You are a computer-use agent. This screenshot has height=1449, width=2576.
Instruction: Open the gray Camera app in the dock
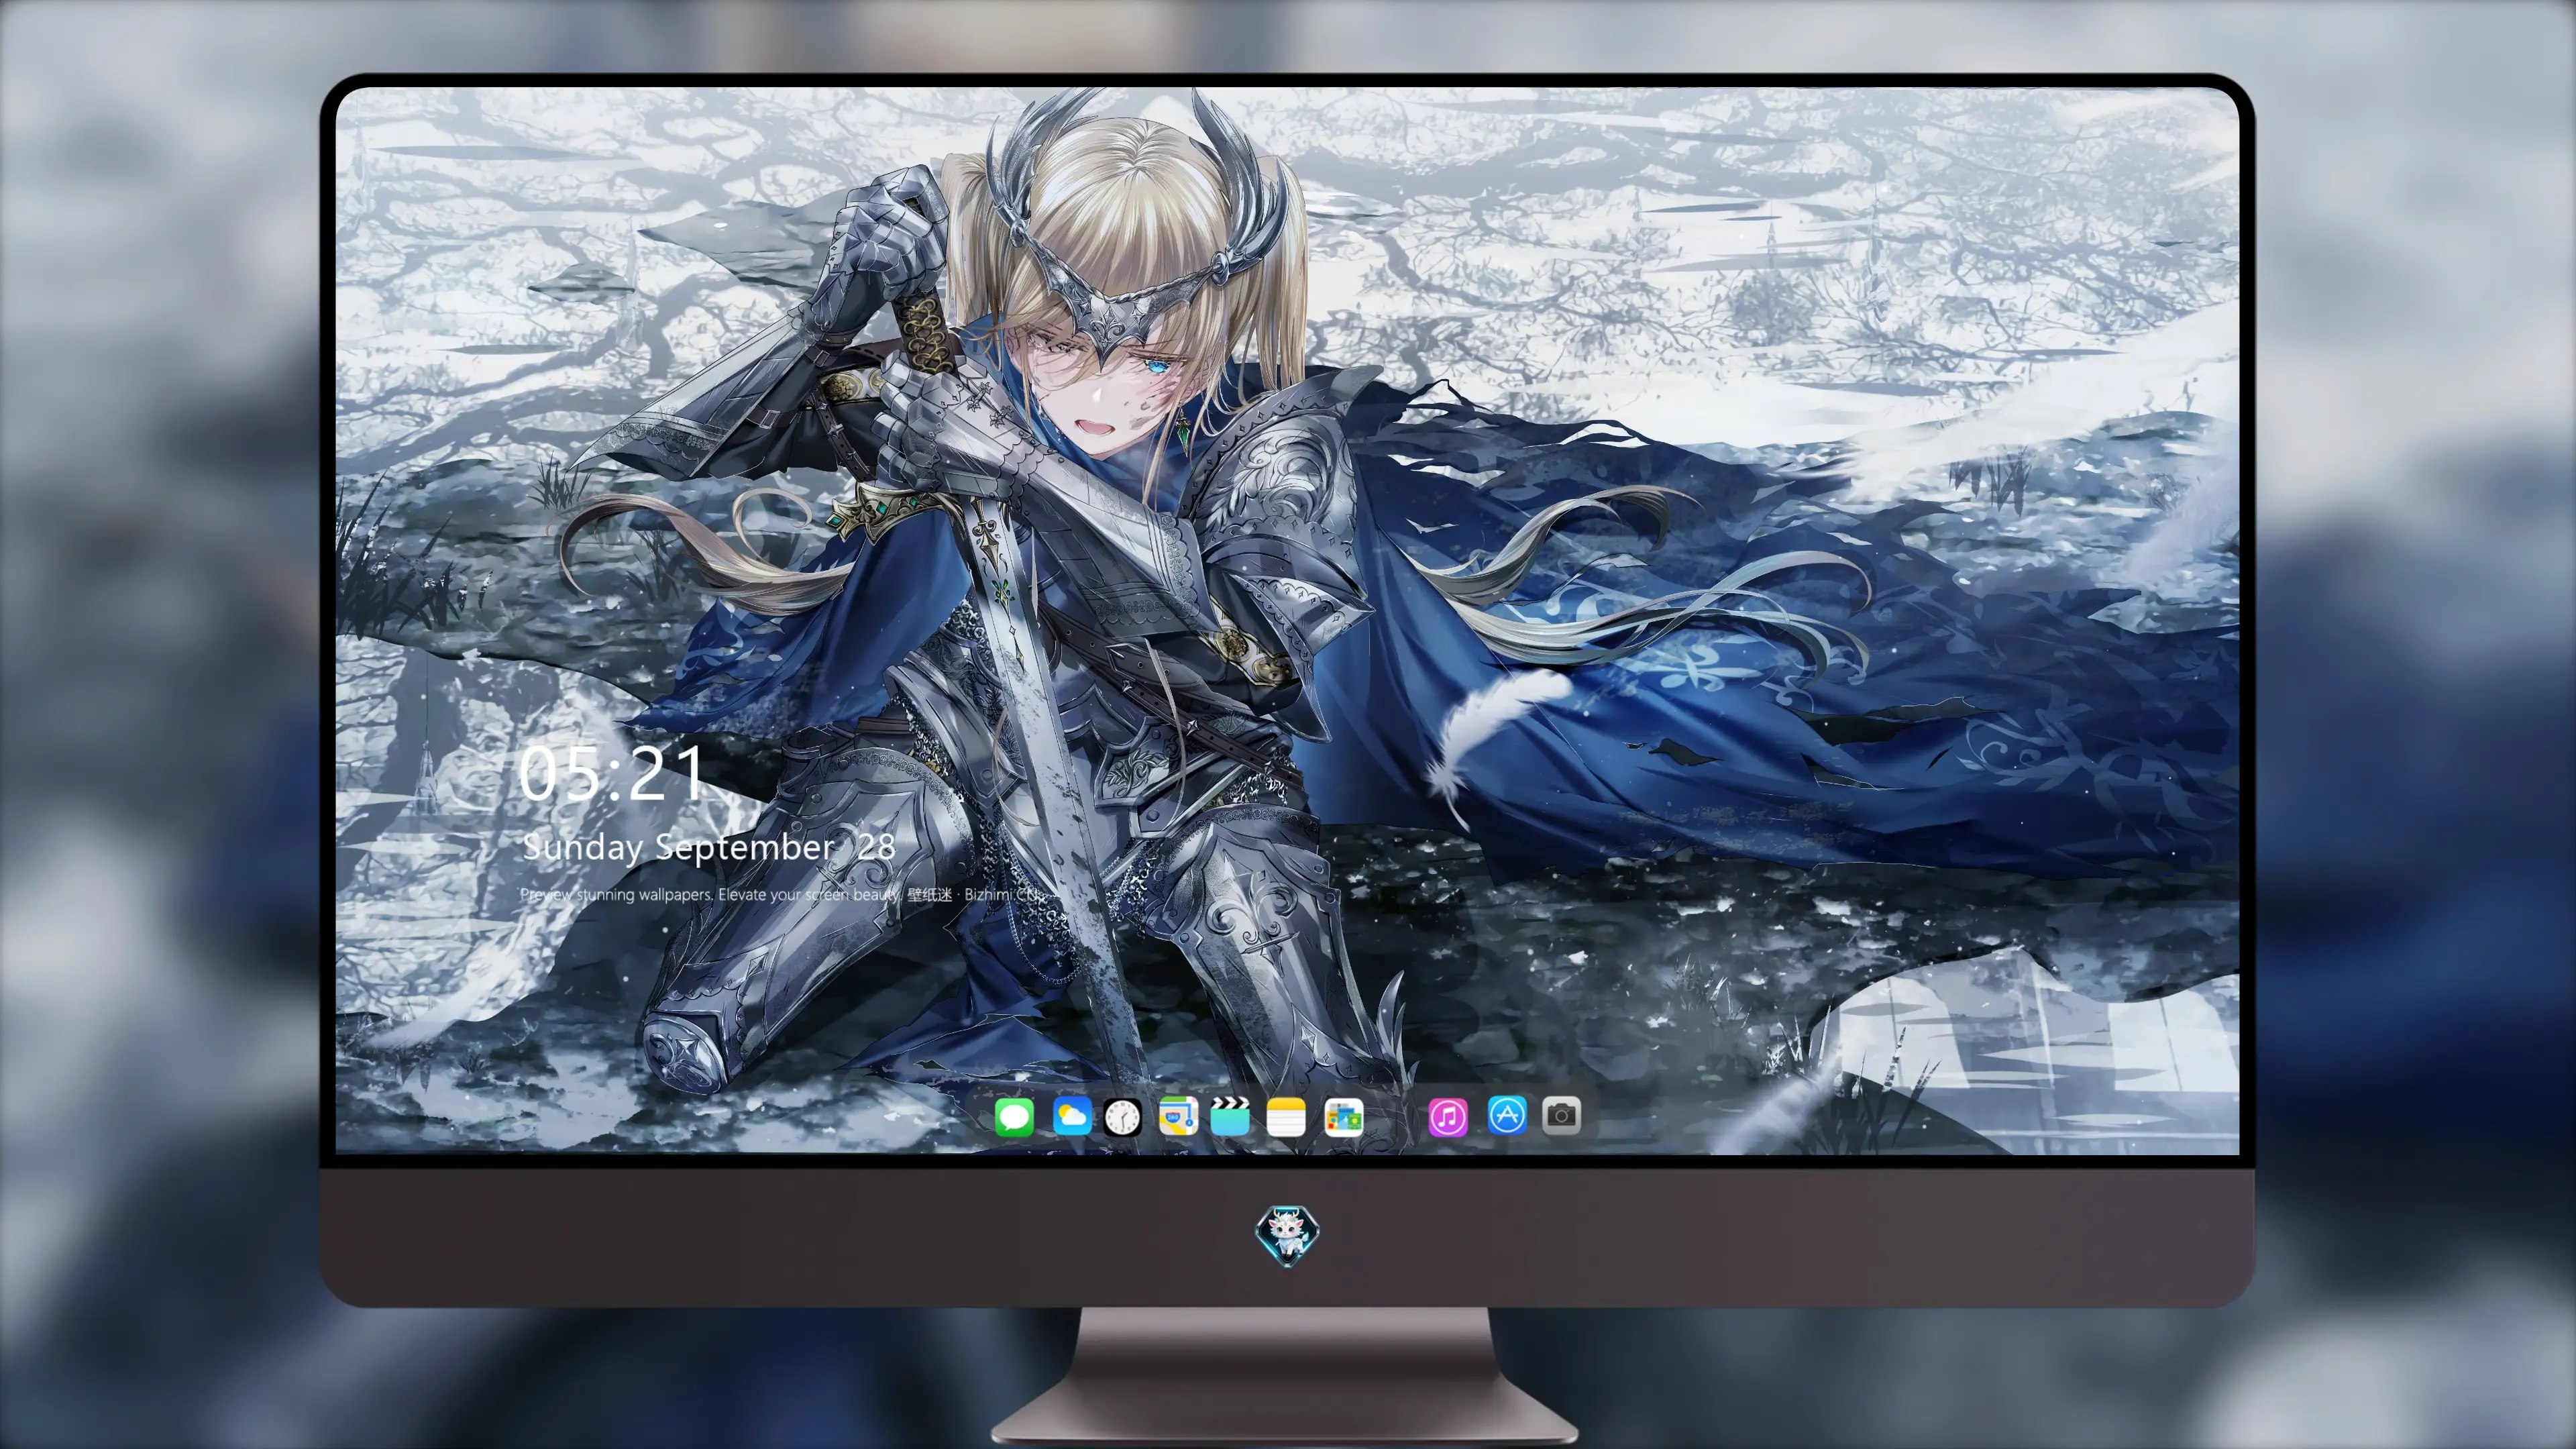click(x=1561, y=1115)
